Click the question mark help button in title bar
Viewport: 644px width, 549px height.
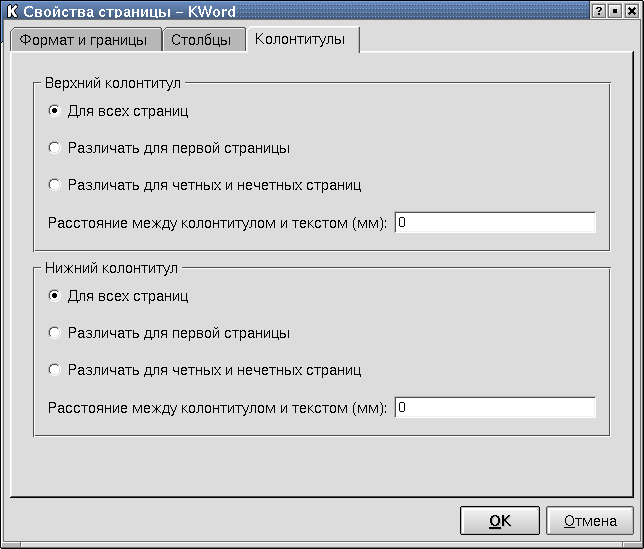tap(598, 11)
